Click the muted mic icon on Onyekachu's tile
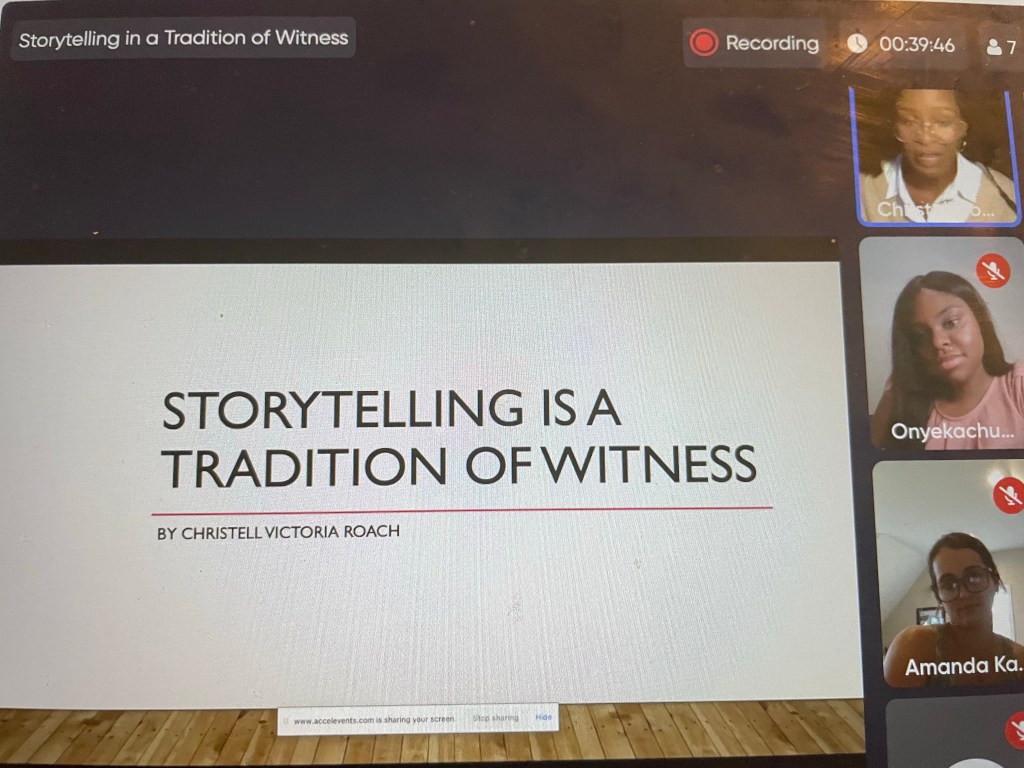 pyautogui.click(x=992, y=269)
